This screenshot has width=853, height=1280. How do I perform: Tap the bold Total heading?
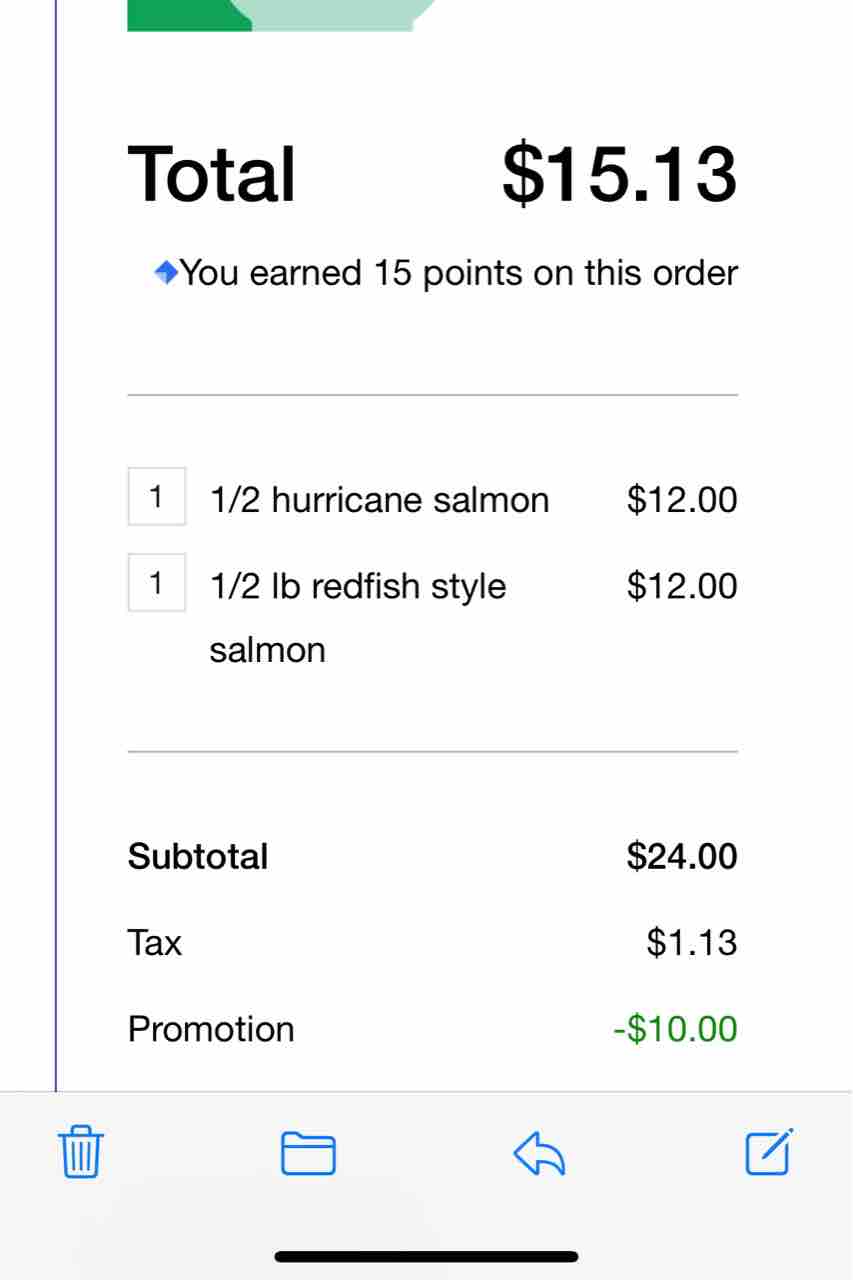click(212, 174)
